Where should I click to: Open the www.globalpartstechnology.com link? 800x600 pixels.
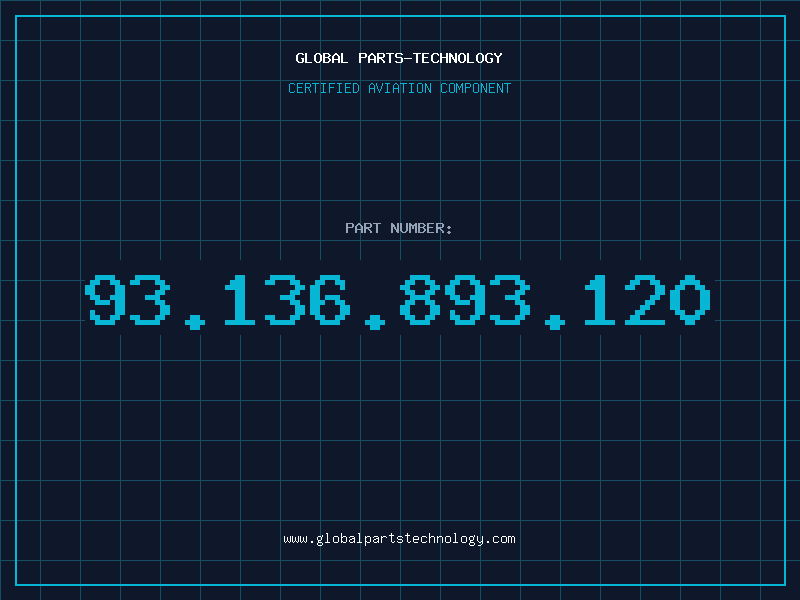point(399,539)
